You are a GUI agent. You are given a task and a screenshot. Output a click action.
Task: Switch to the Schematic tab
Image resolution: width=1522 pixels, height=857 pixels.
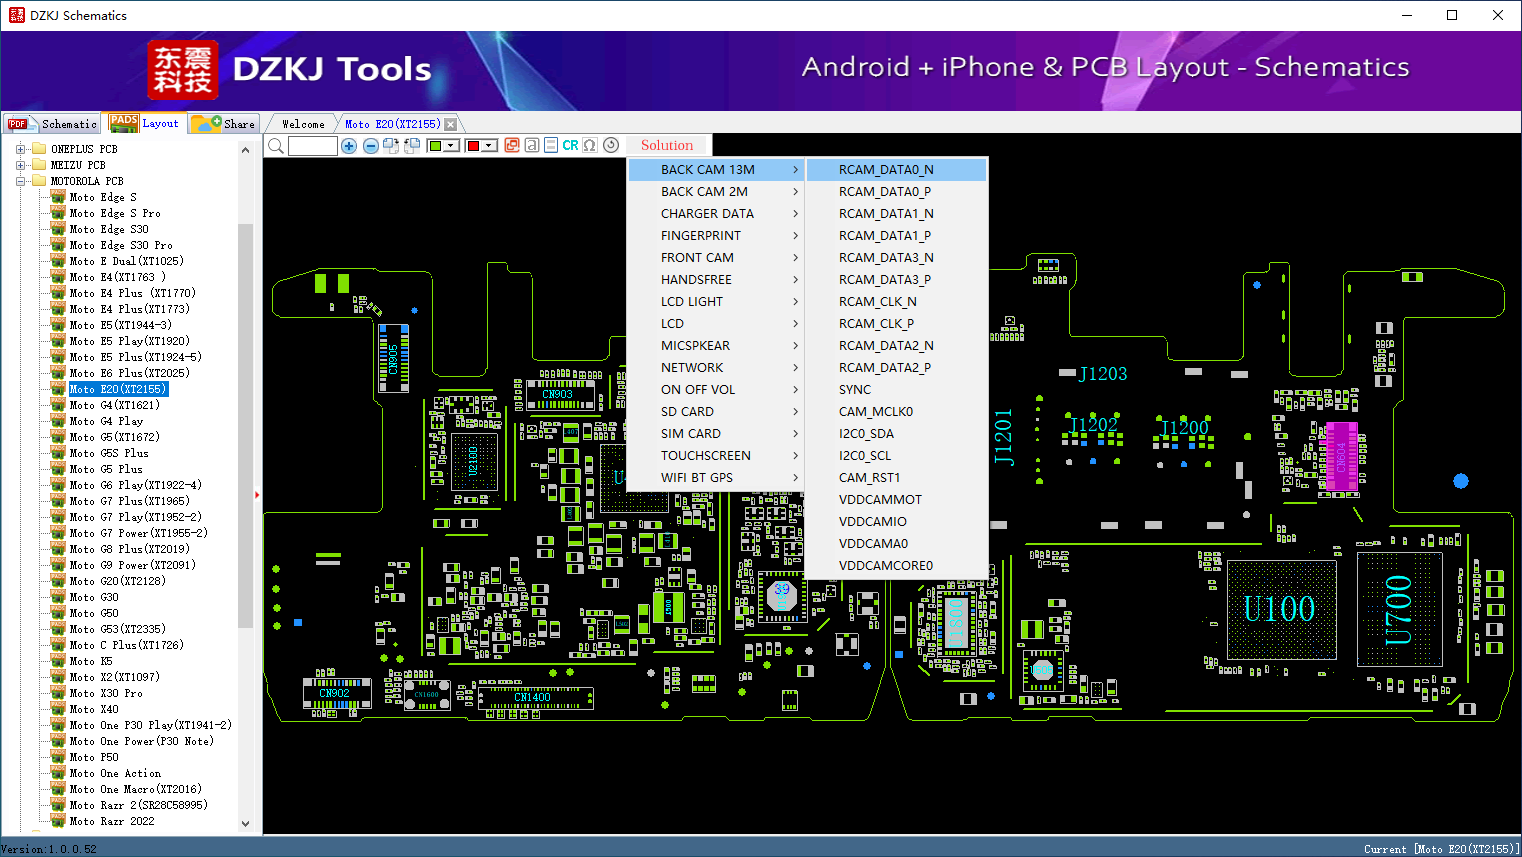(x=53, y=124)
